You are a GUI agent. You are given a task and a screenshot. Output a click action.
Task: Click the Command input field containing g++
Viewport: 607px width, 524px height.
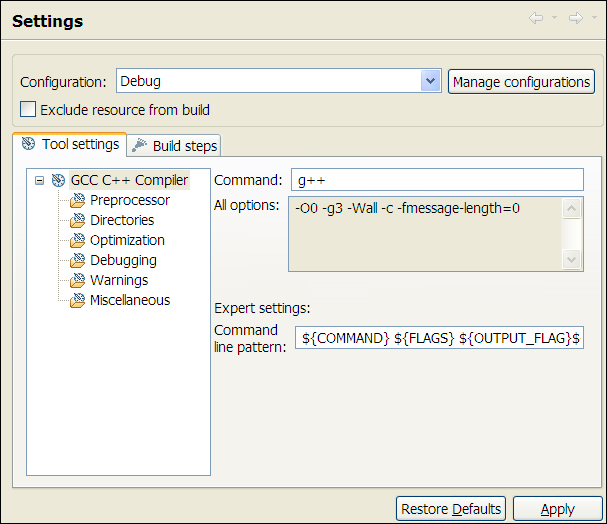pyautogui.click(x=437, y=180)
